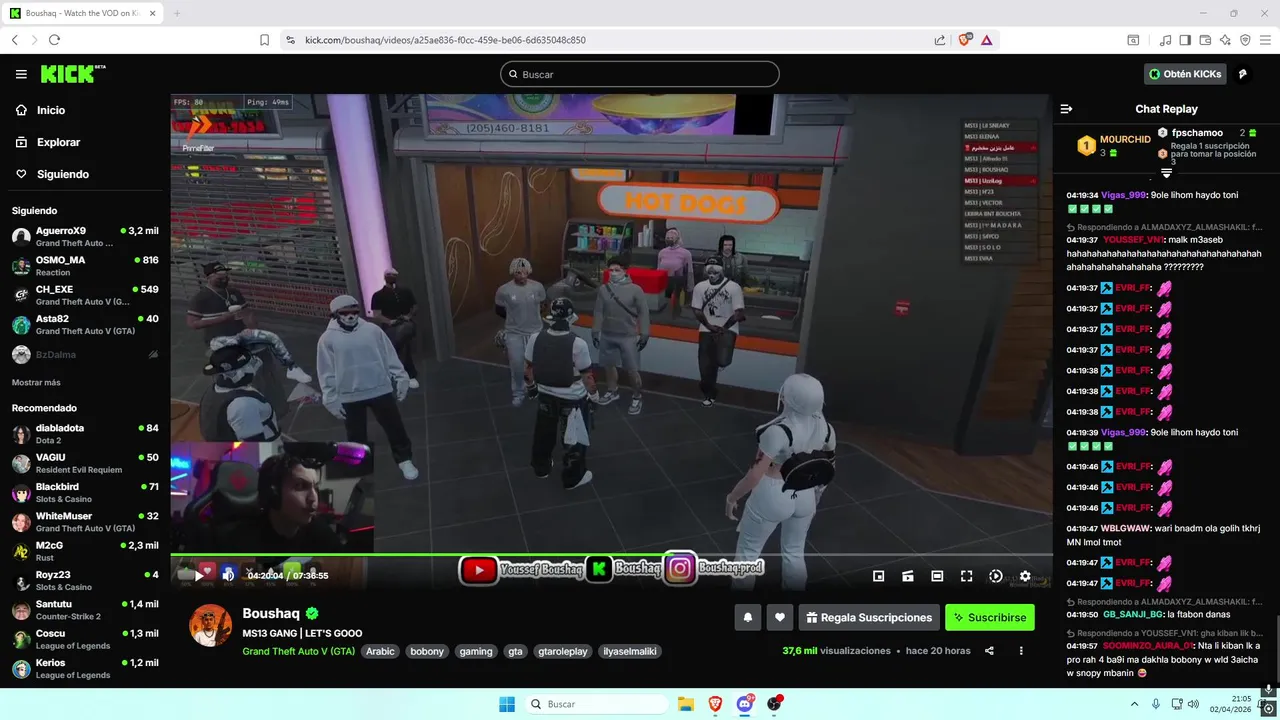Open Brave Wallet icon
1280x720 pixels.
click(1205, 40)
